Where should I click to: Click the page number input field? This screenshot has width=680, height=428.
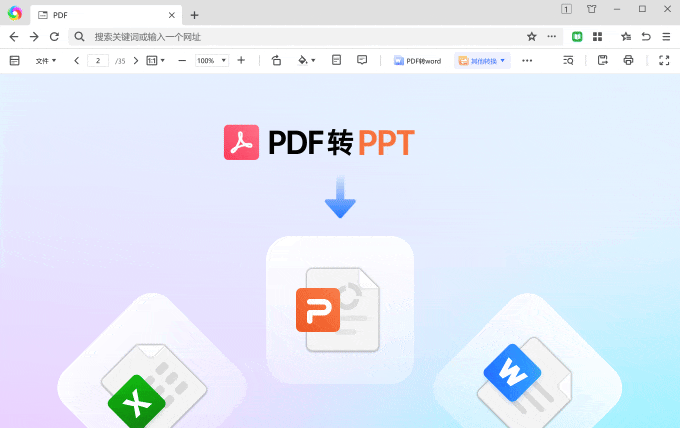click(98, 61)
